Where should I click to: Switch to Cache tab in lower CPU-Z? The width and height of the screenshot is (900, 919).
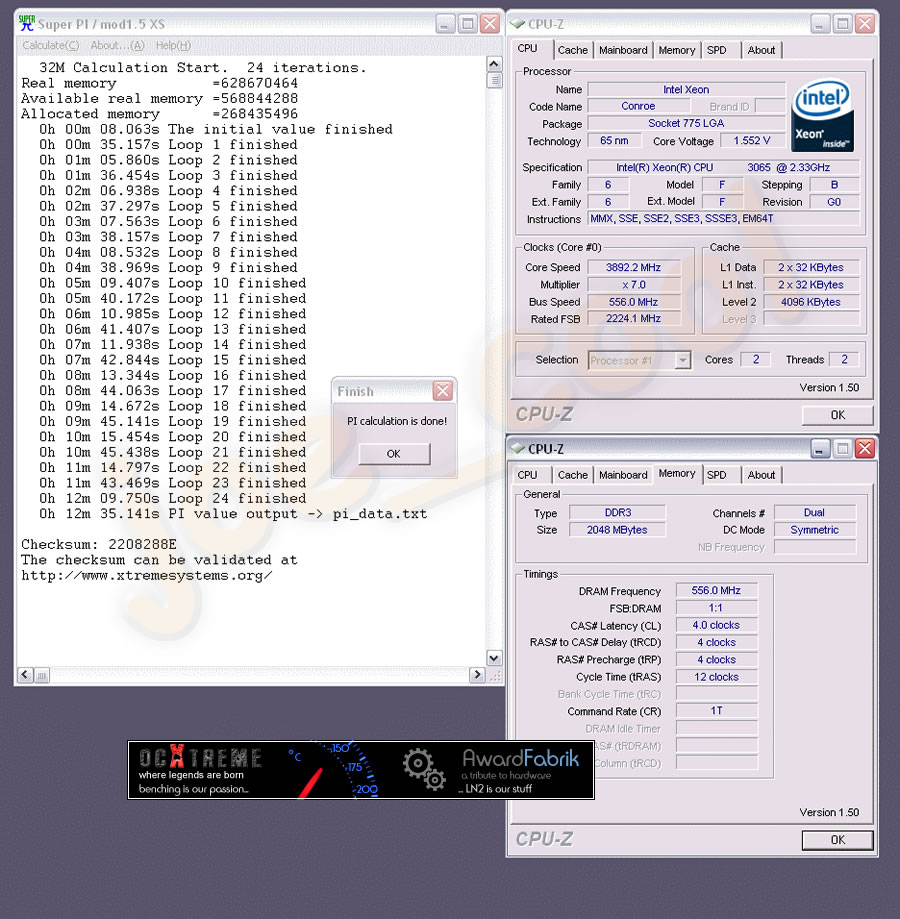[572, 475]
